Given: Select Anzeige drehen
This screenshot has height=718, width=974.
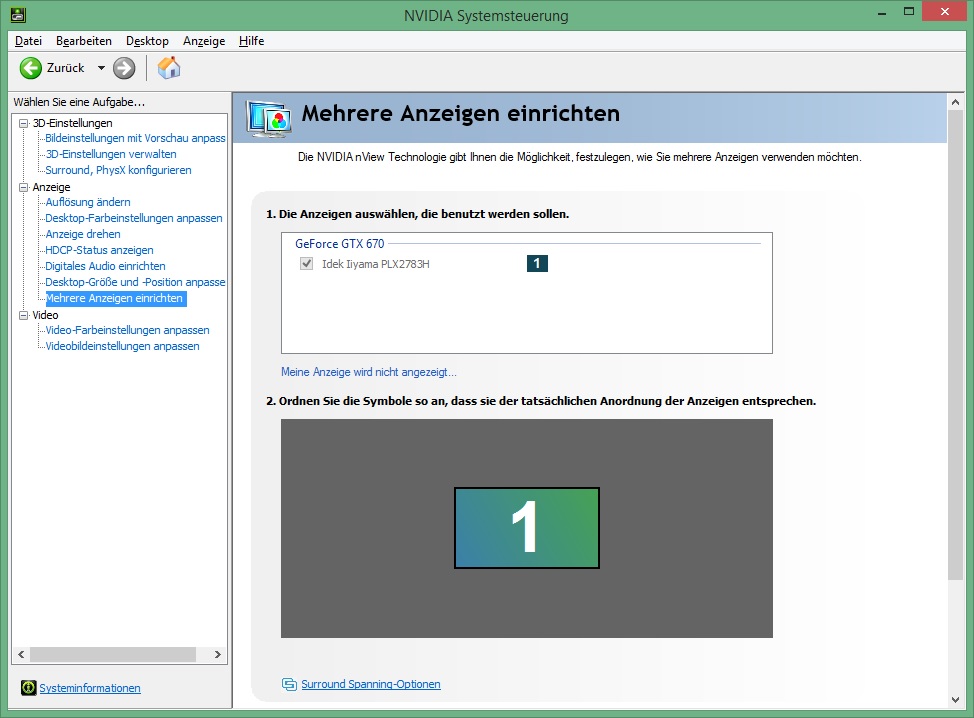Looking at the screenshot, I should [x=83, y=234].
